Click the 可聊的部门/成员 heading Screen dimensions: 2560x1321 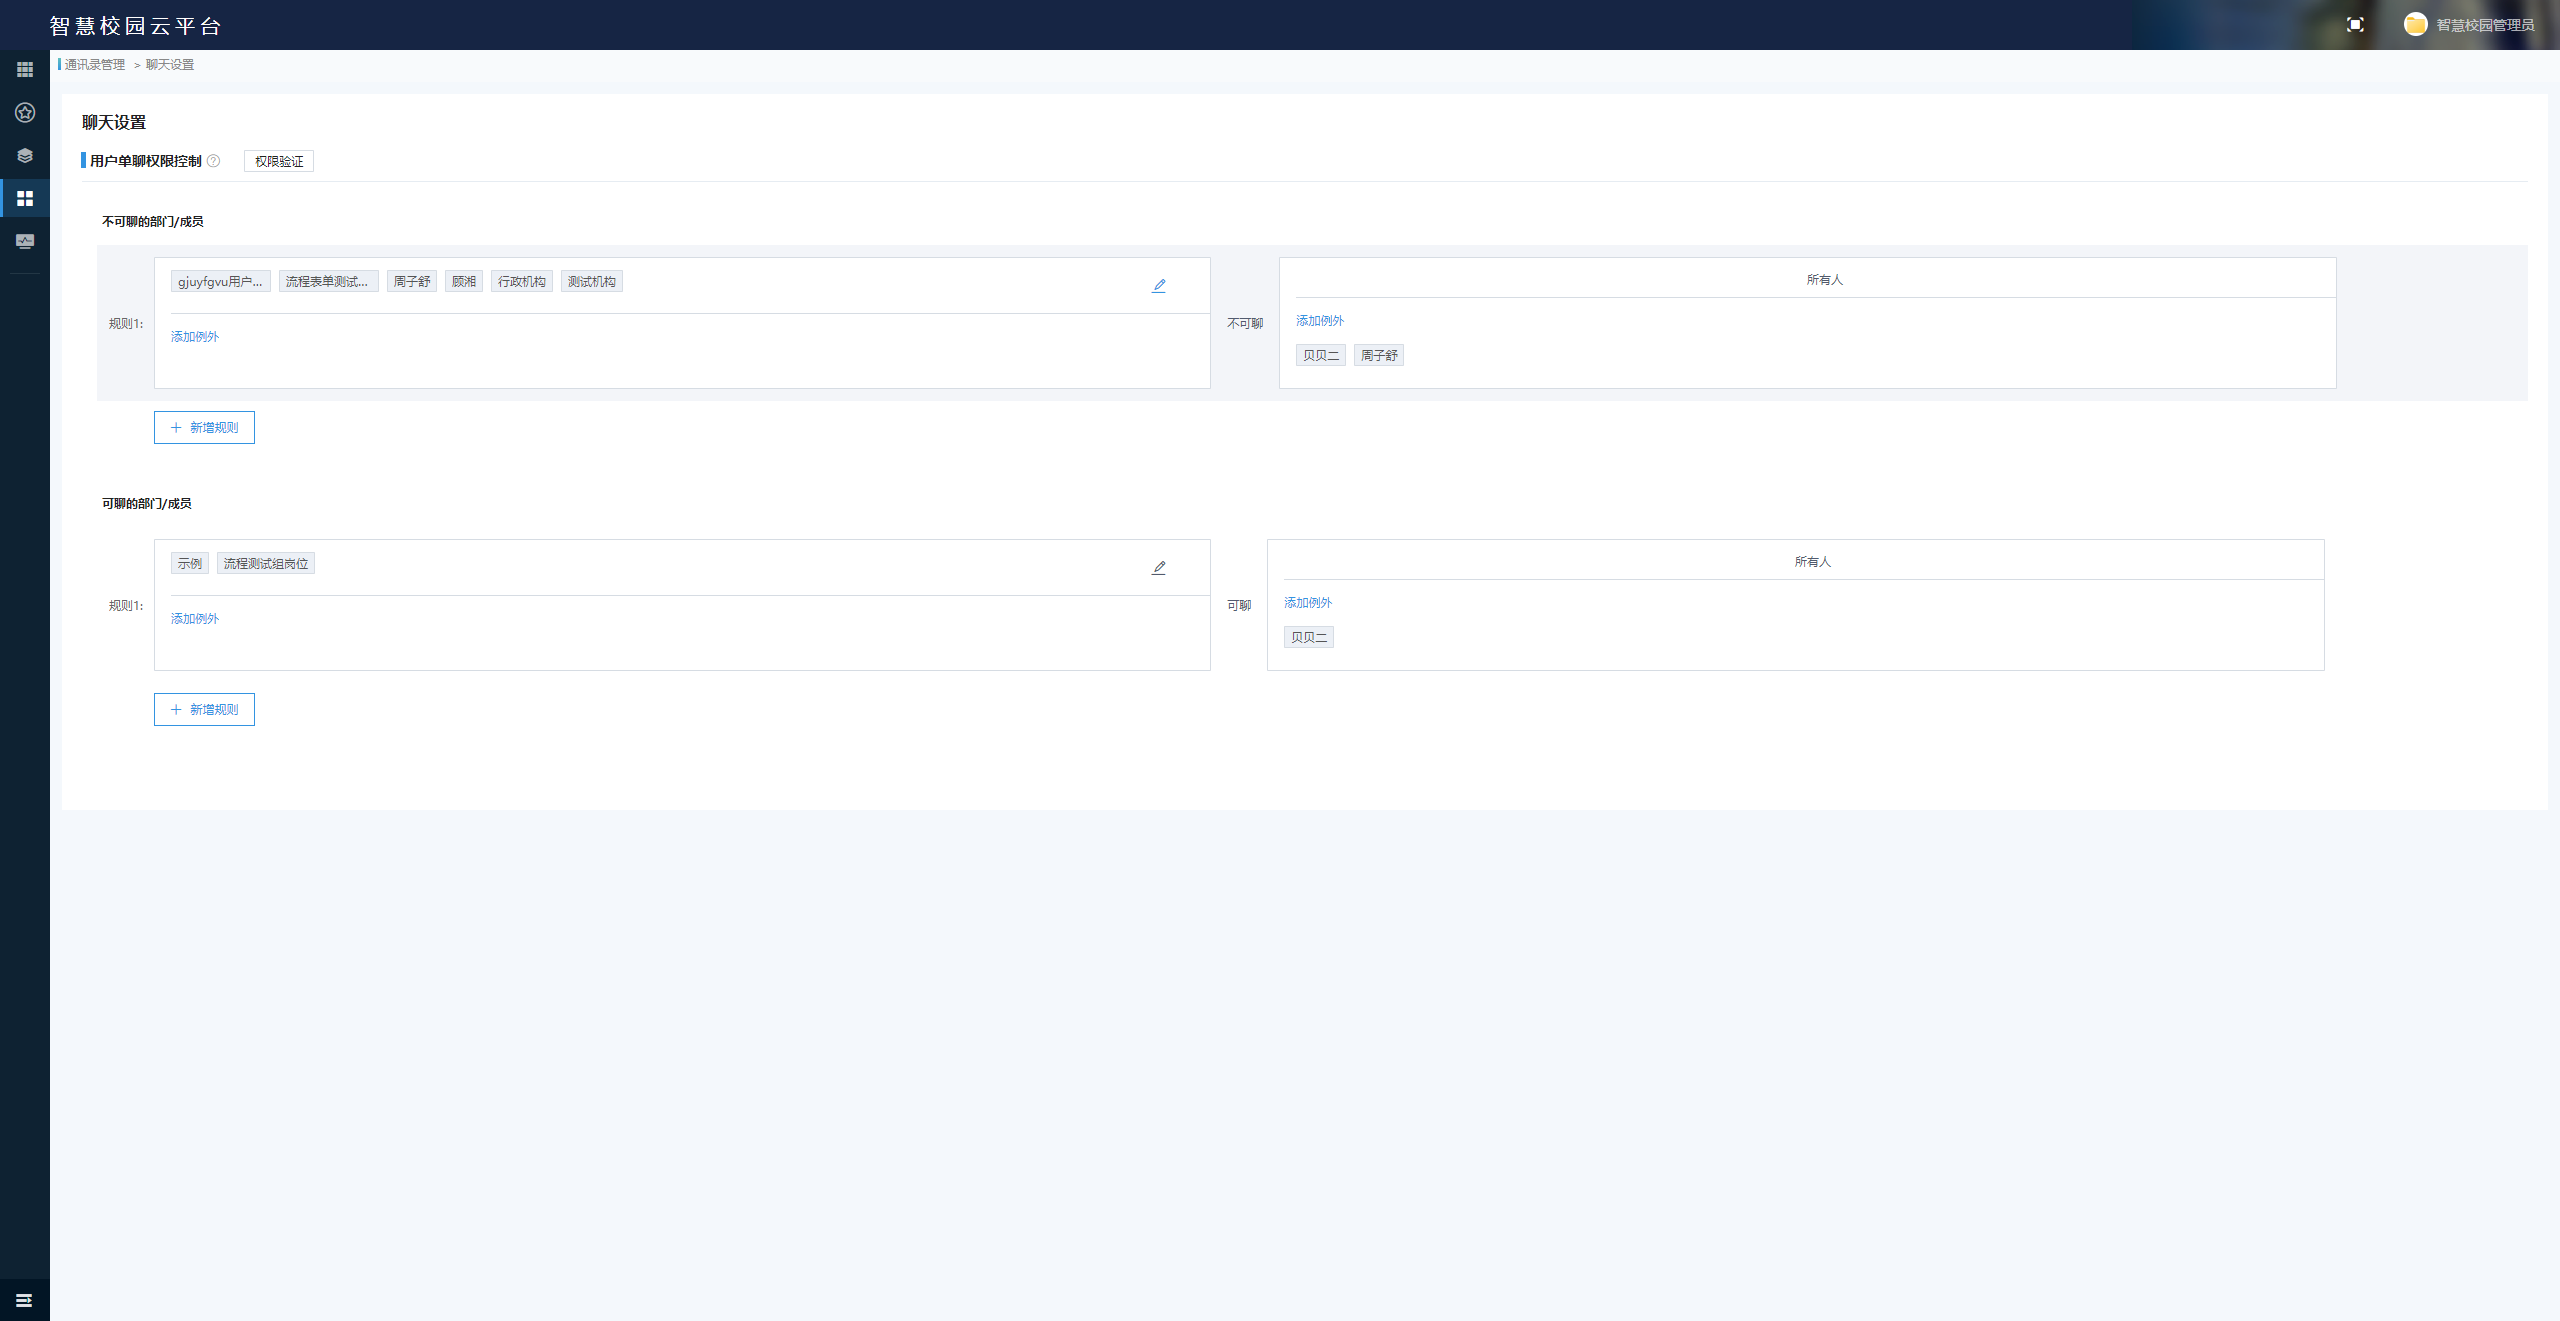pos(147,504)
